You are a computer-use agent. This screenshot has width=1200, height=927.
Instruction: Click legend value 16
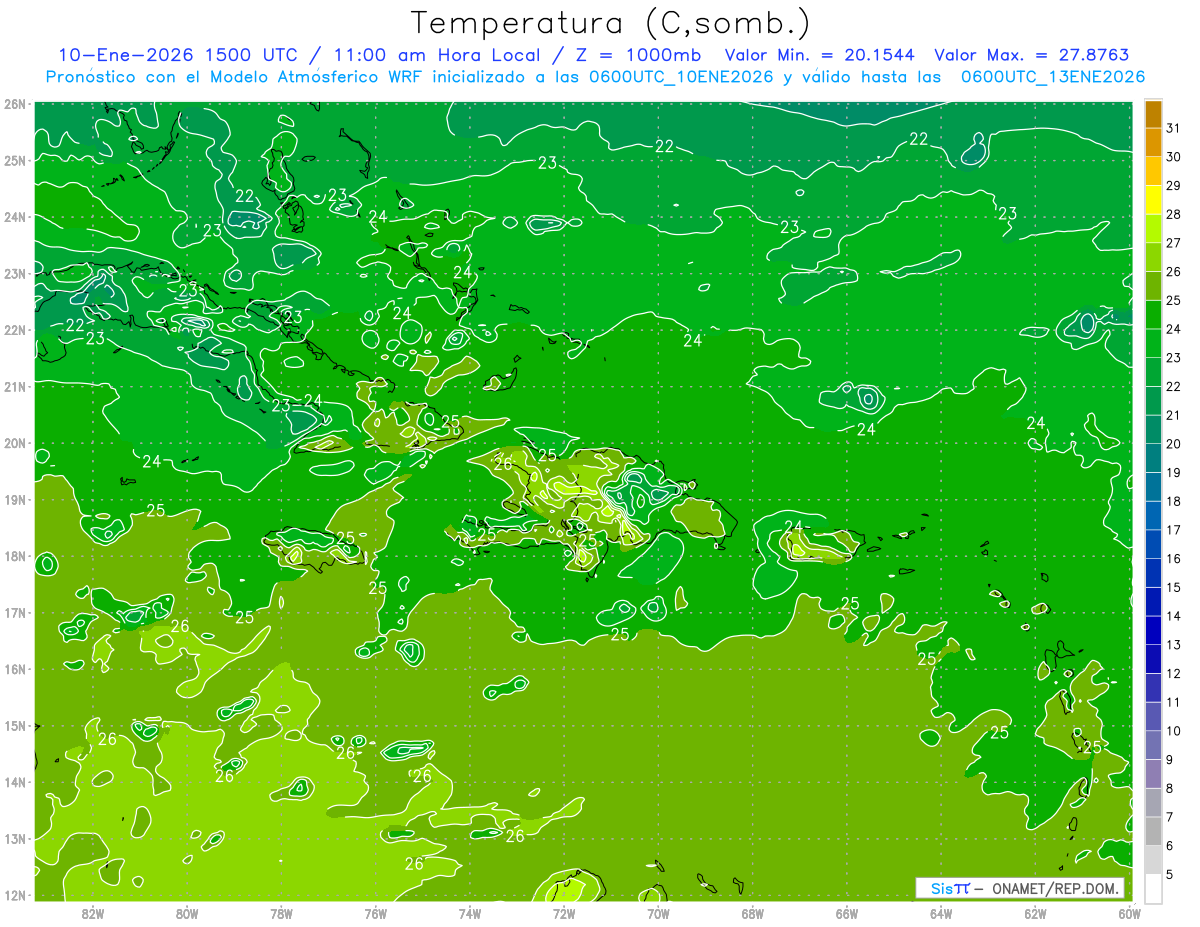click(1174, 559)
